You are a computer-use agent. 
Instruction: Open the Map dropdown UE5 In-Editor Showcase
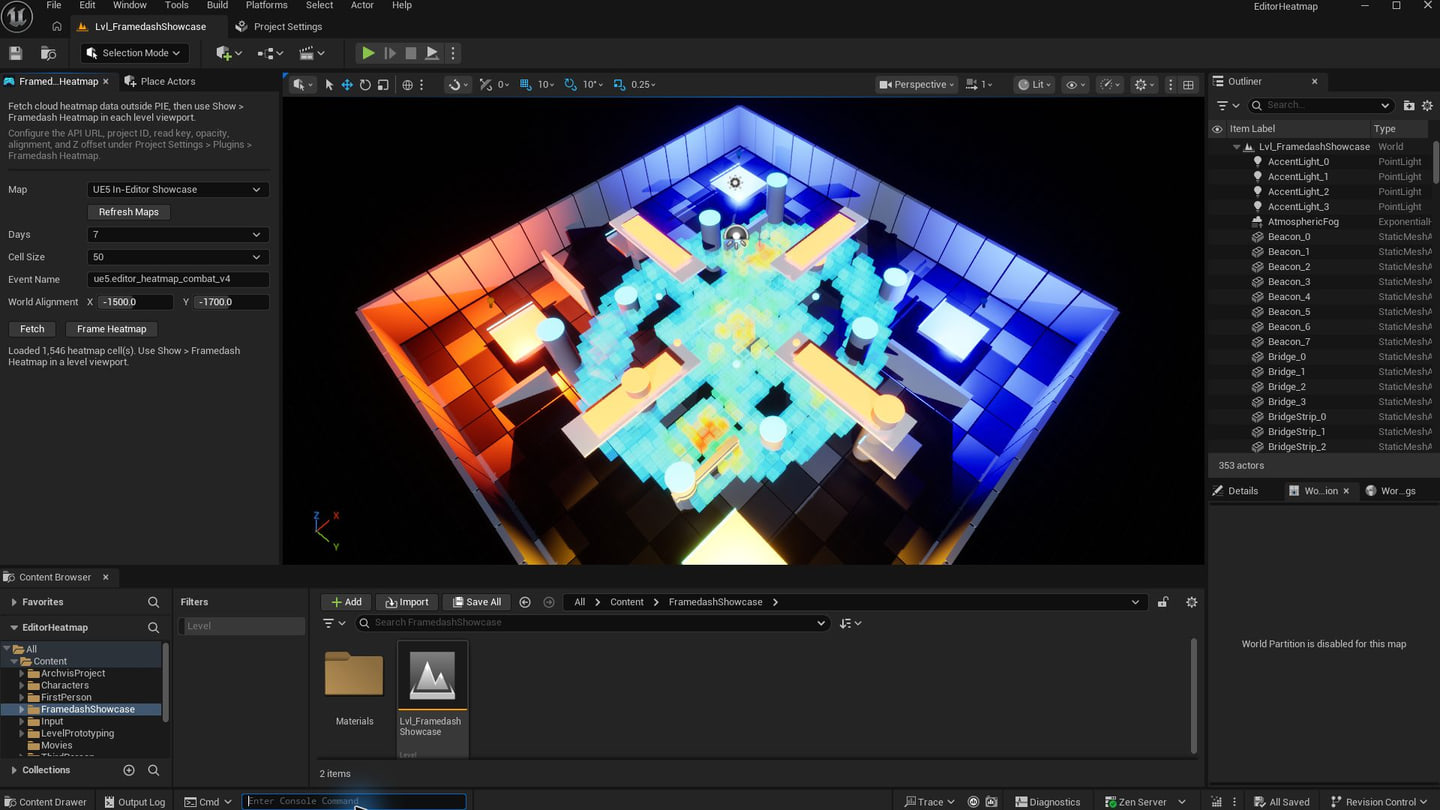point(178,189)
